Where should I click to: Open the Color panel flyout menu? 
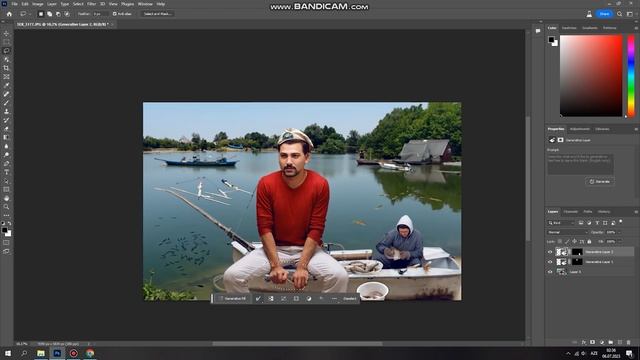point(636,28)
